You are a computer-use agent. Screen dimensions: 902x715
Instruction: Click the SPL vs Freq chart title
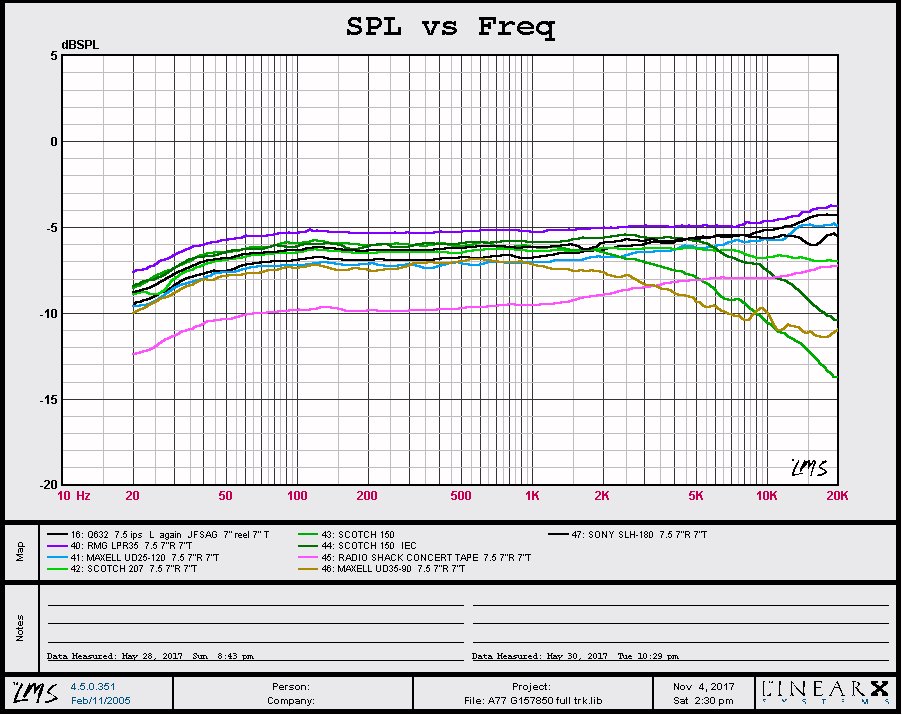(x=450, y=27)
